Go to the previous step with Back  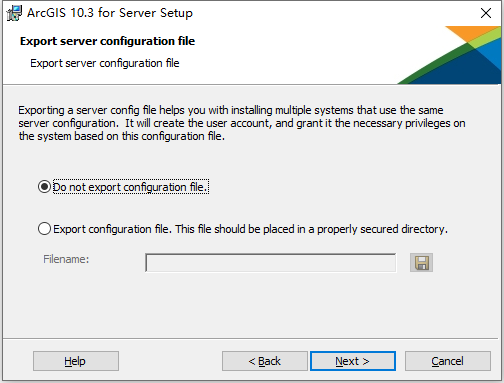pos(265,361)
